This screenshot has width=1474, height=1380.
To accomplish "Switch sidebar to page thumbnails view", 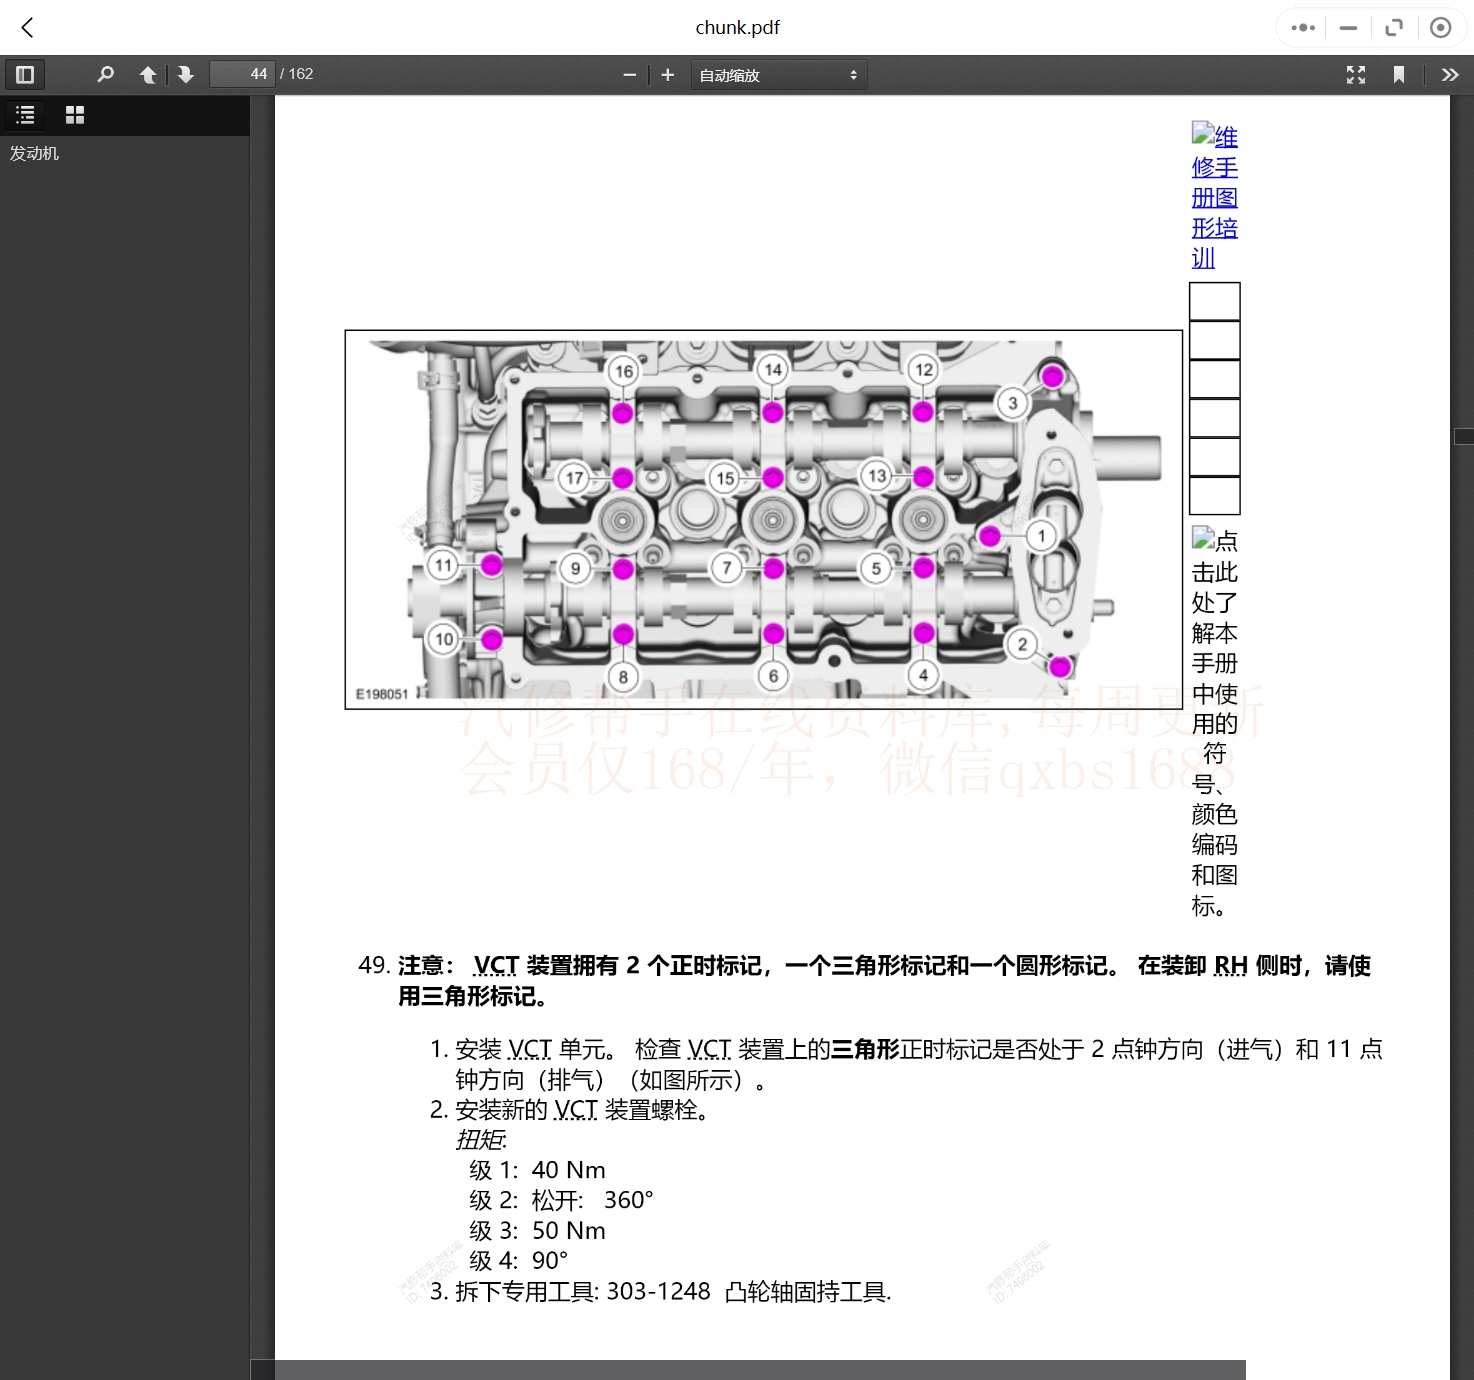I will click(x=74, y=114).
